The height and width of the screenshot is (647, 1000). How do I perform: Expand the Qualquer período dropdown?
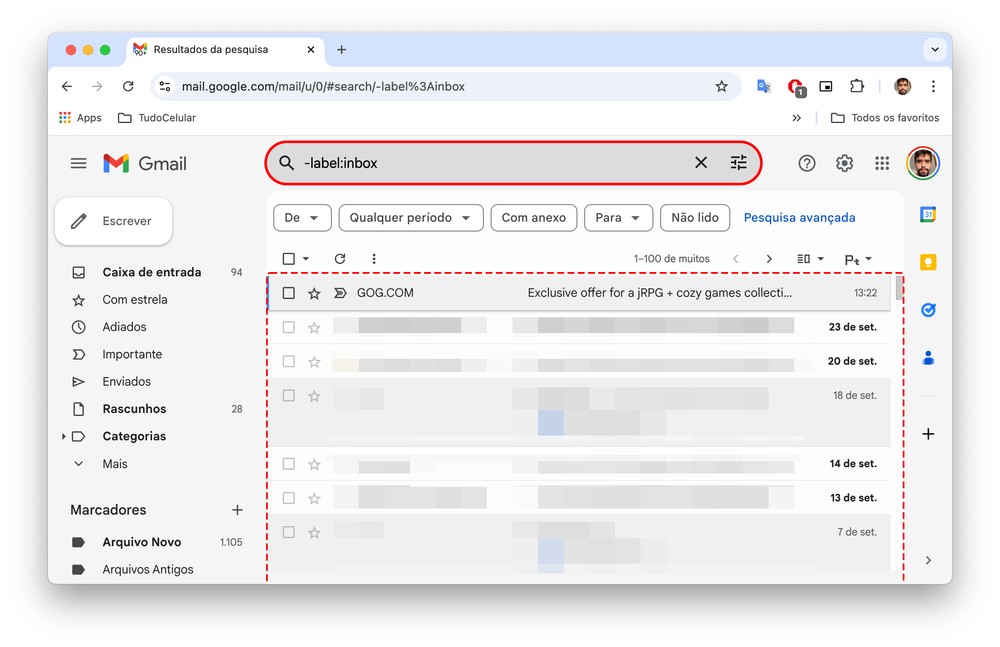click(411, 218)
